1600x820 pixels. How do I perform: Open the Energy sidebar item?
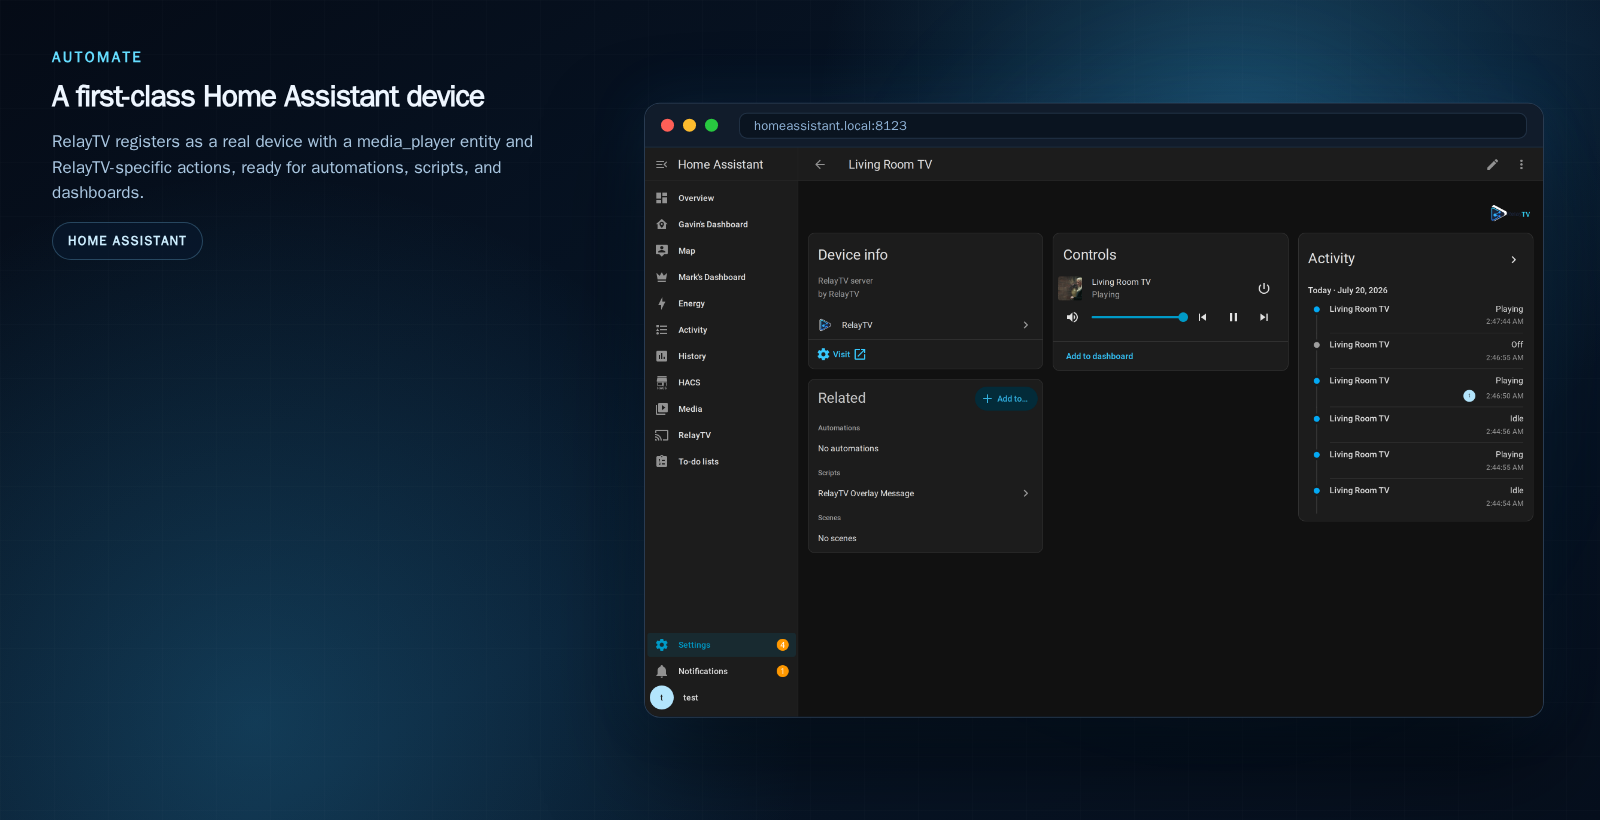pos(722,304)
